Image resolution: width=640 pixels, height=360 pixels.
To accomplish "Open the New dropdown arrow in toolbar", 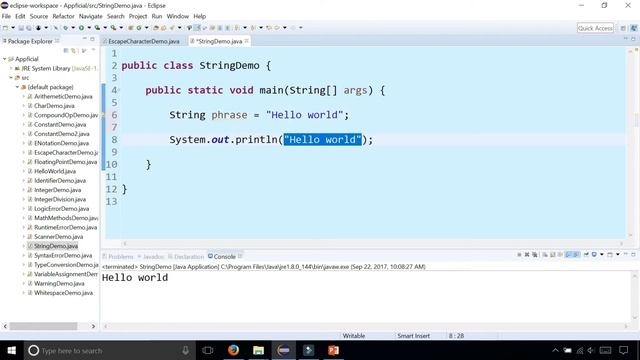I will (13, 28).
